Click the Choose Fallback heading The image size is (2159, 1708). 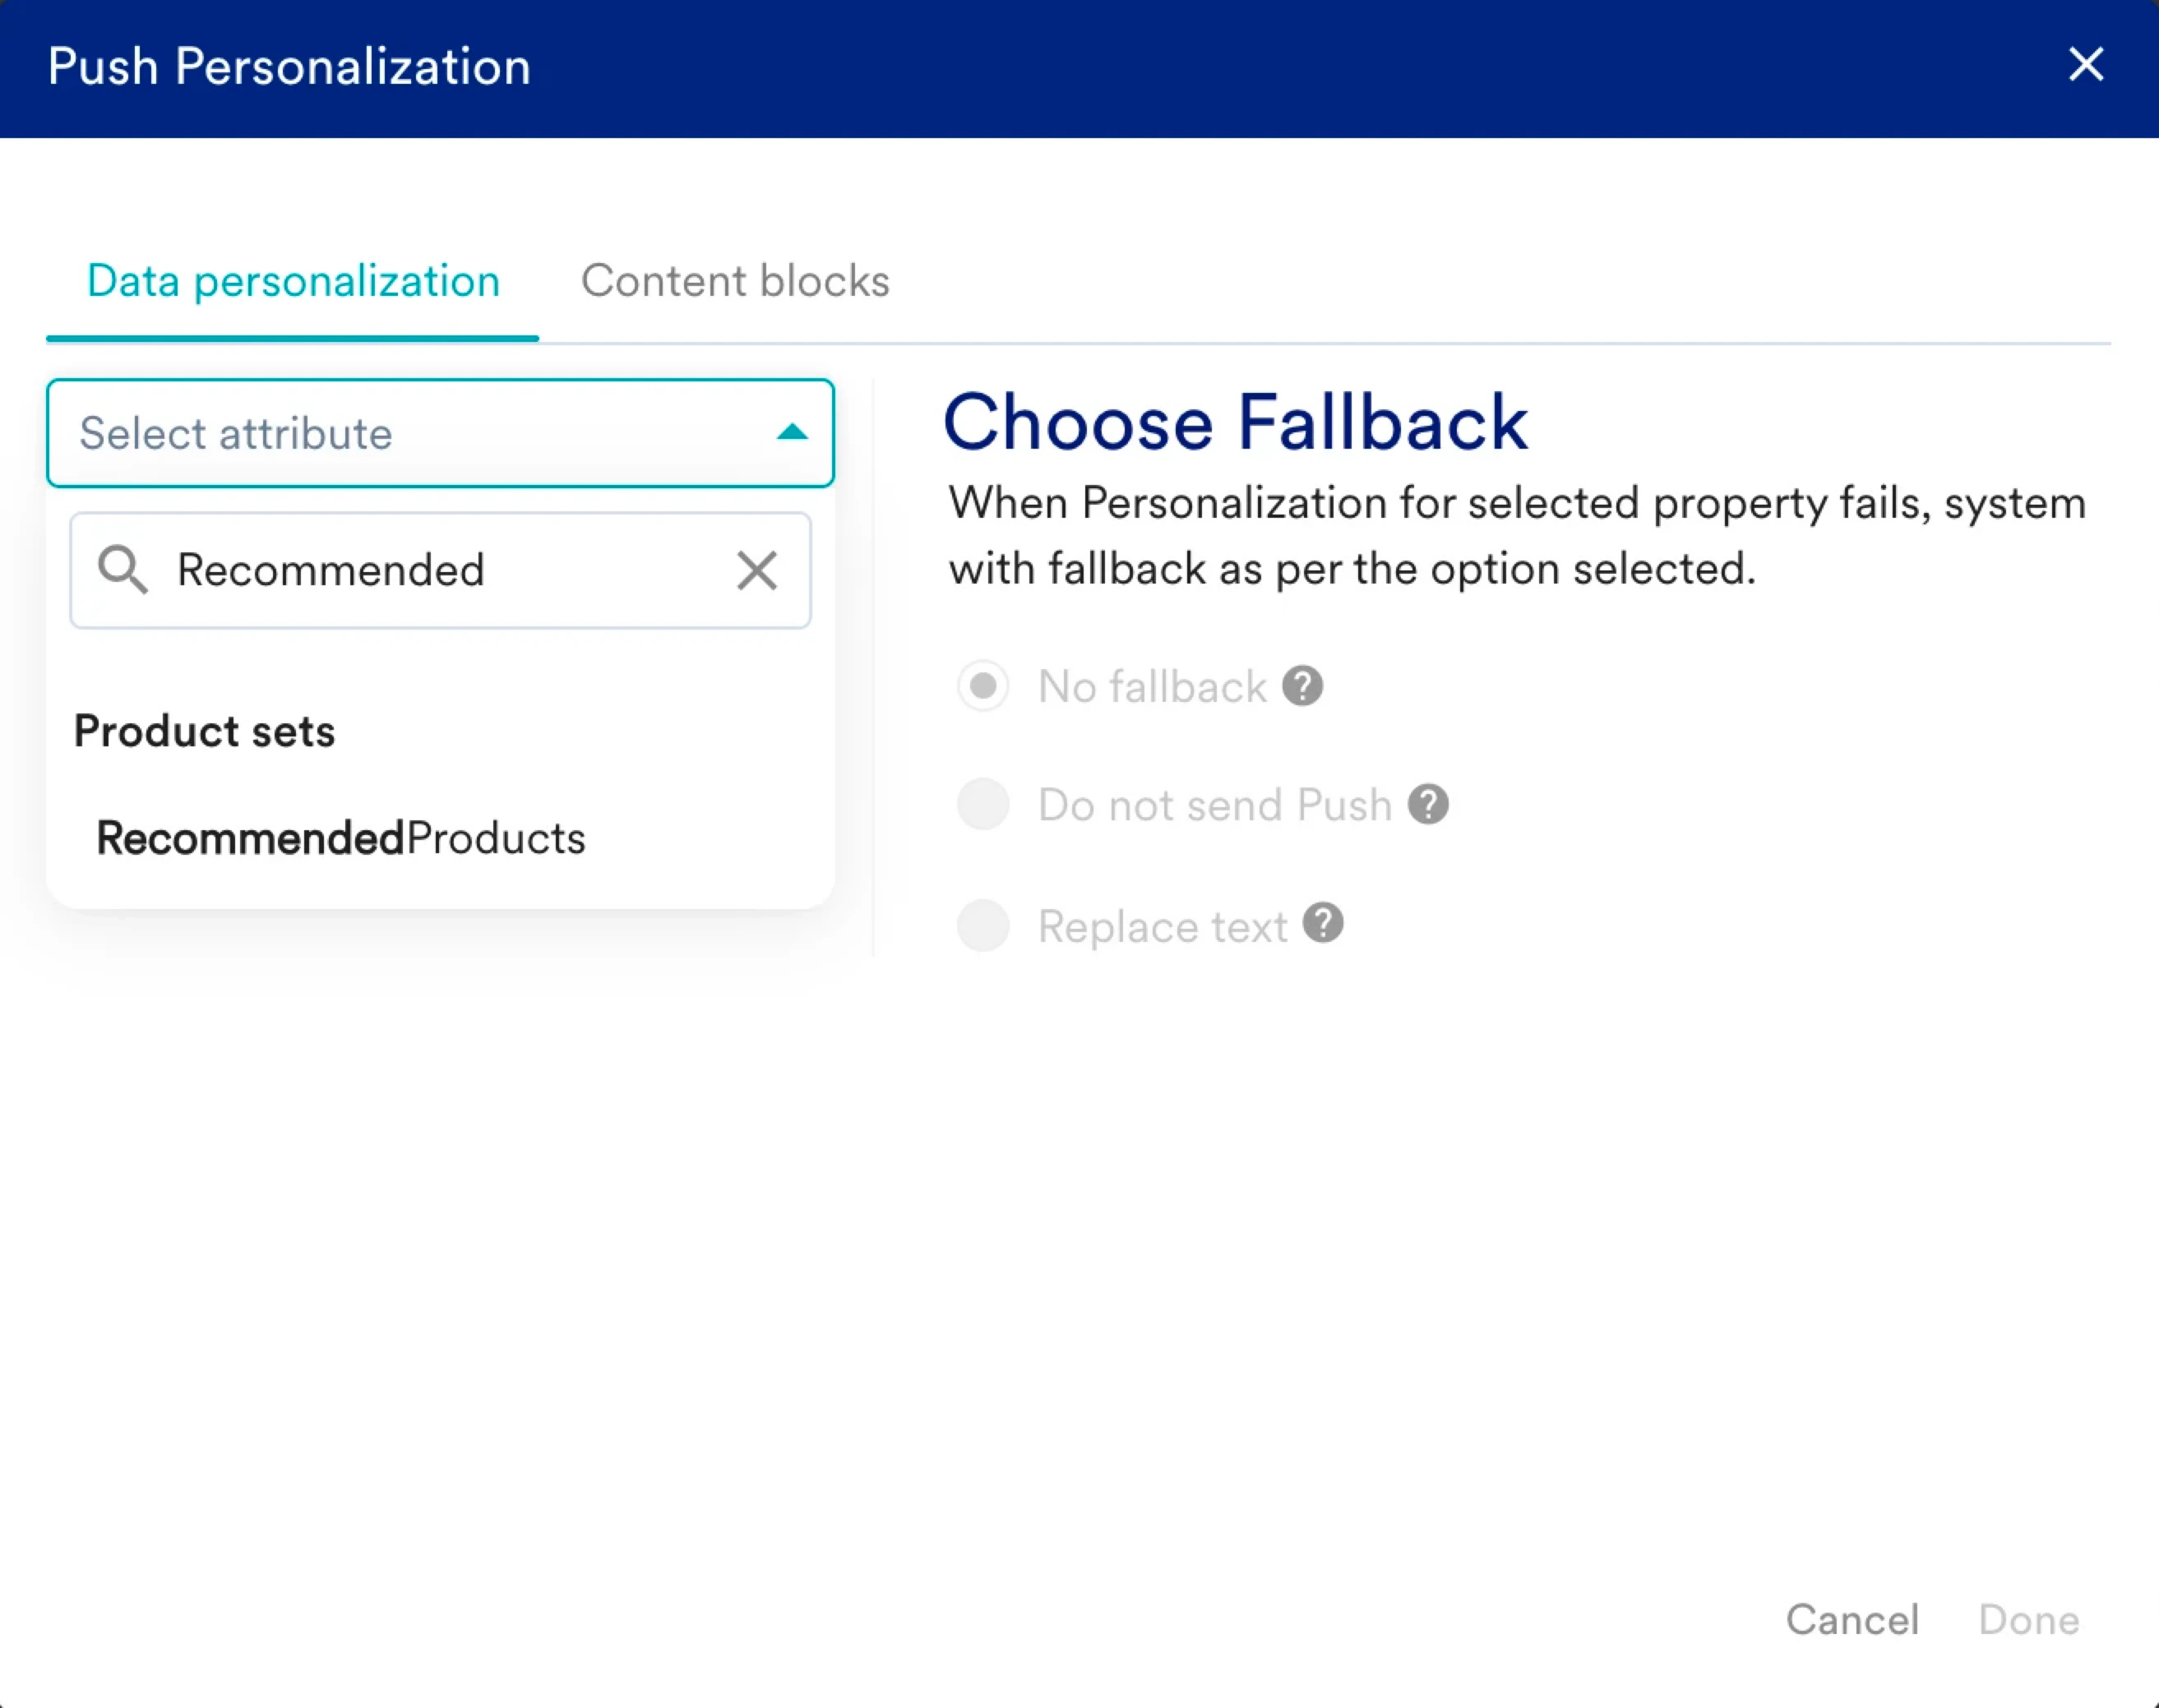coord(1235,422)
